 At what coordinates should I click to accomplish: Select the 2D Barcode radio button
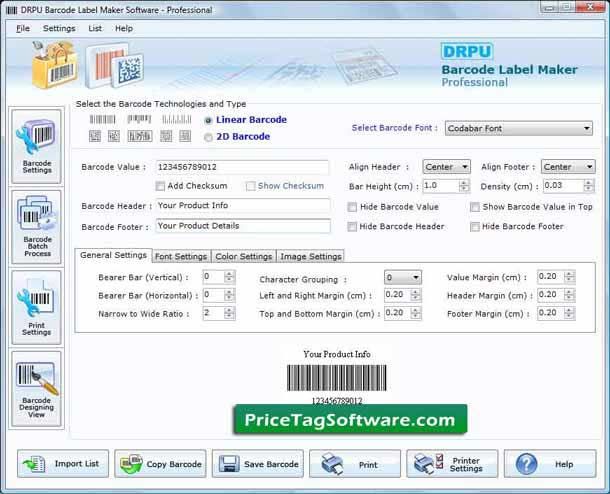click(x=208, y=137)
